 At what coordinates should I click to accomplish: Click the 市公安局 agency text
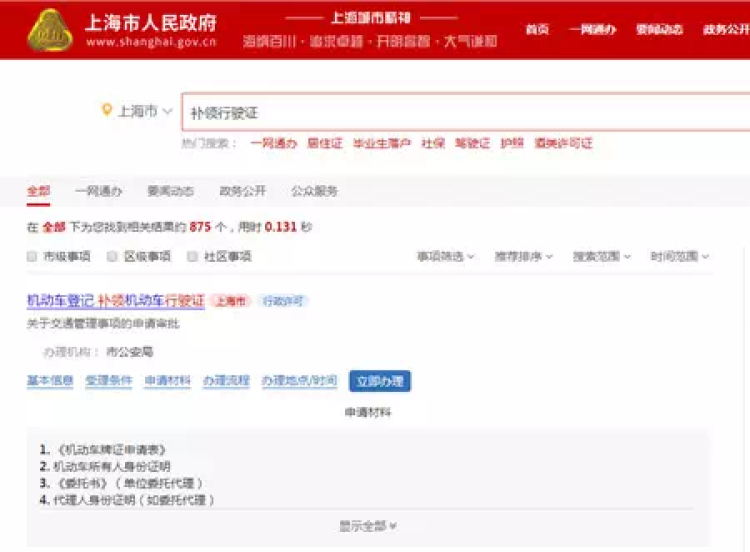tap(130, 352)
